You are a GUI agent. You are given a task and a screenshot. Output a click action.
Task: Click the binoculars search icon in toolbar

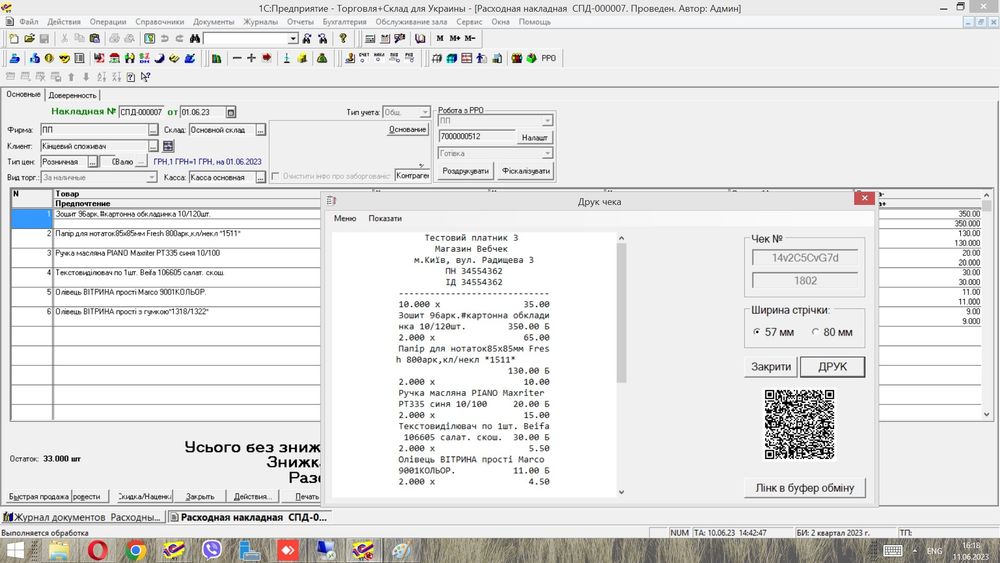(194, 39)
